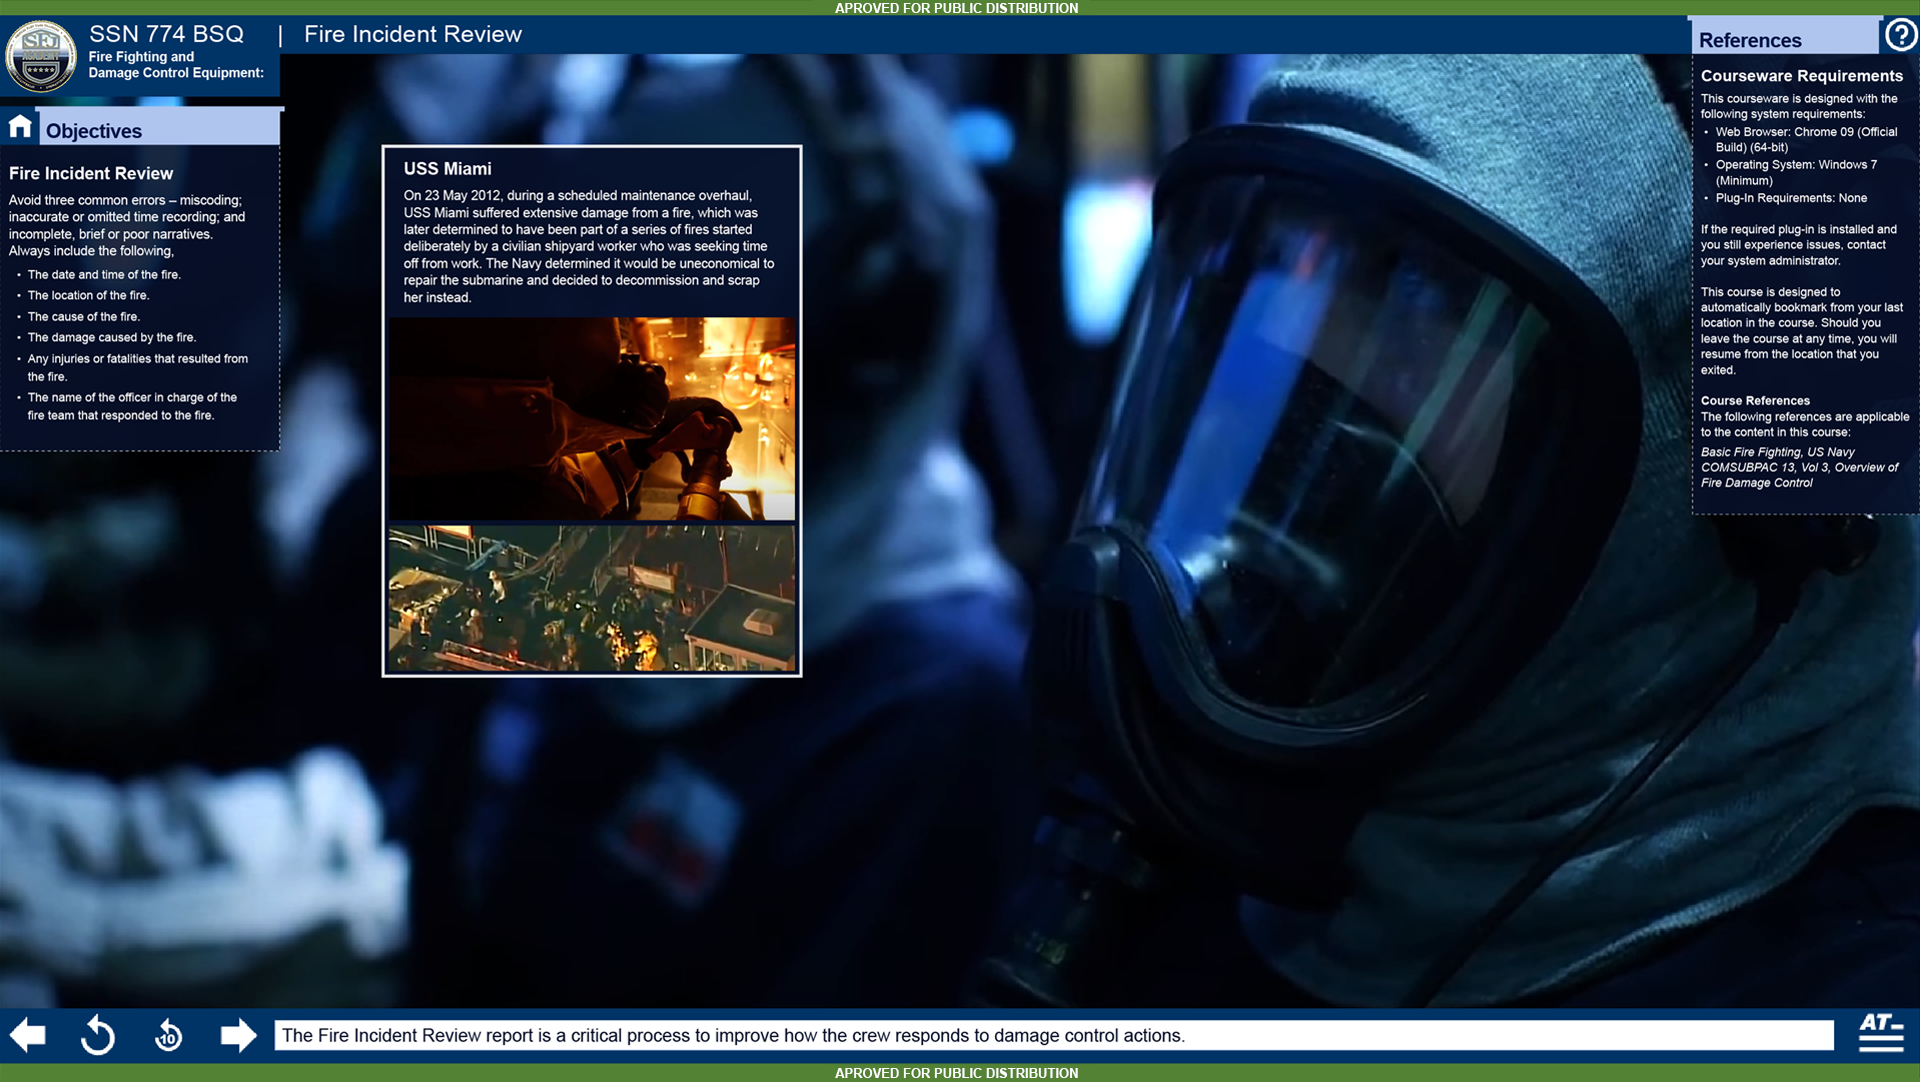This screenshot has height=1082, width=1920.
Task: Click the SSN 774 BSQ emblem logo
Action: [41, 56]
